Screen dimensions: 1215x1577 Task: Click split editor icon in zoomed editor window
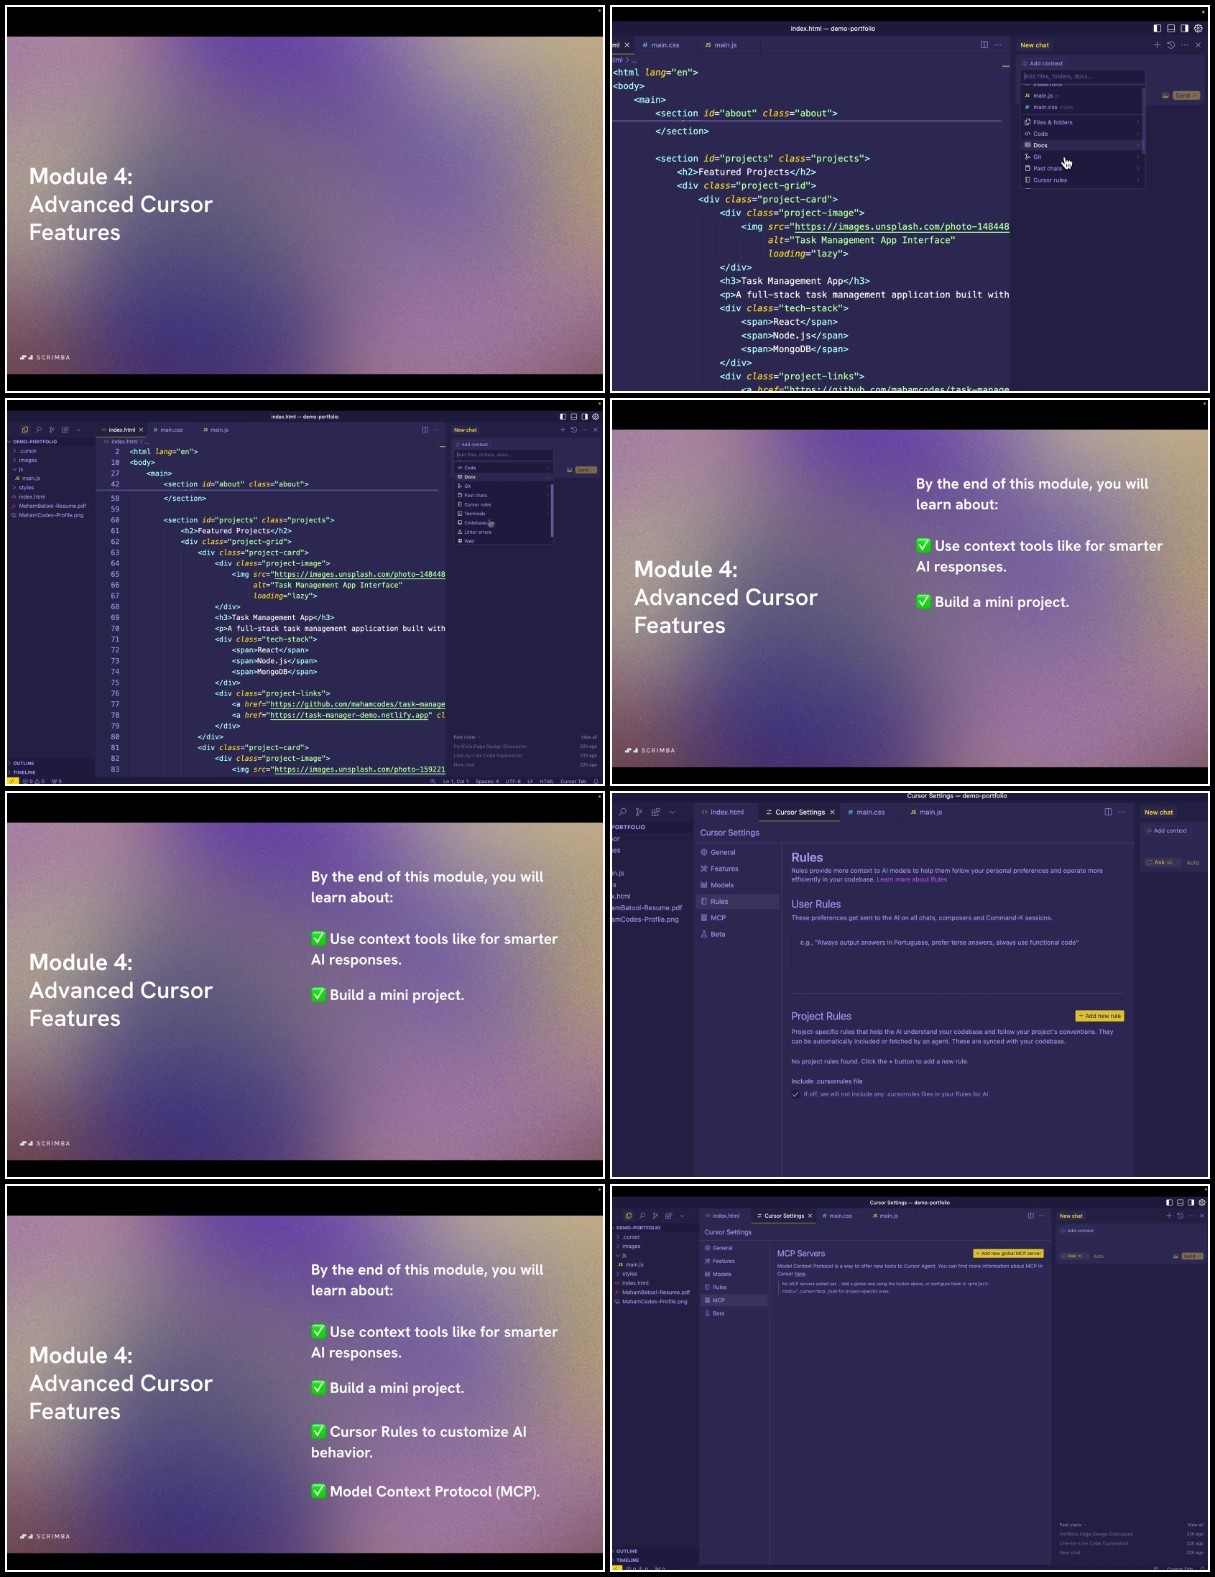(x=984, y=45)
